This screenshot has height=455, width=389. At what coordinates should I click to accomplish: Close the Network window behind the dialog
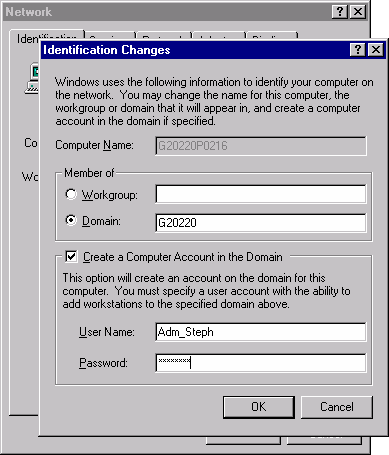pos(358,12)
